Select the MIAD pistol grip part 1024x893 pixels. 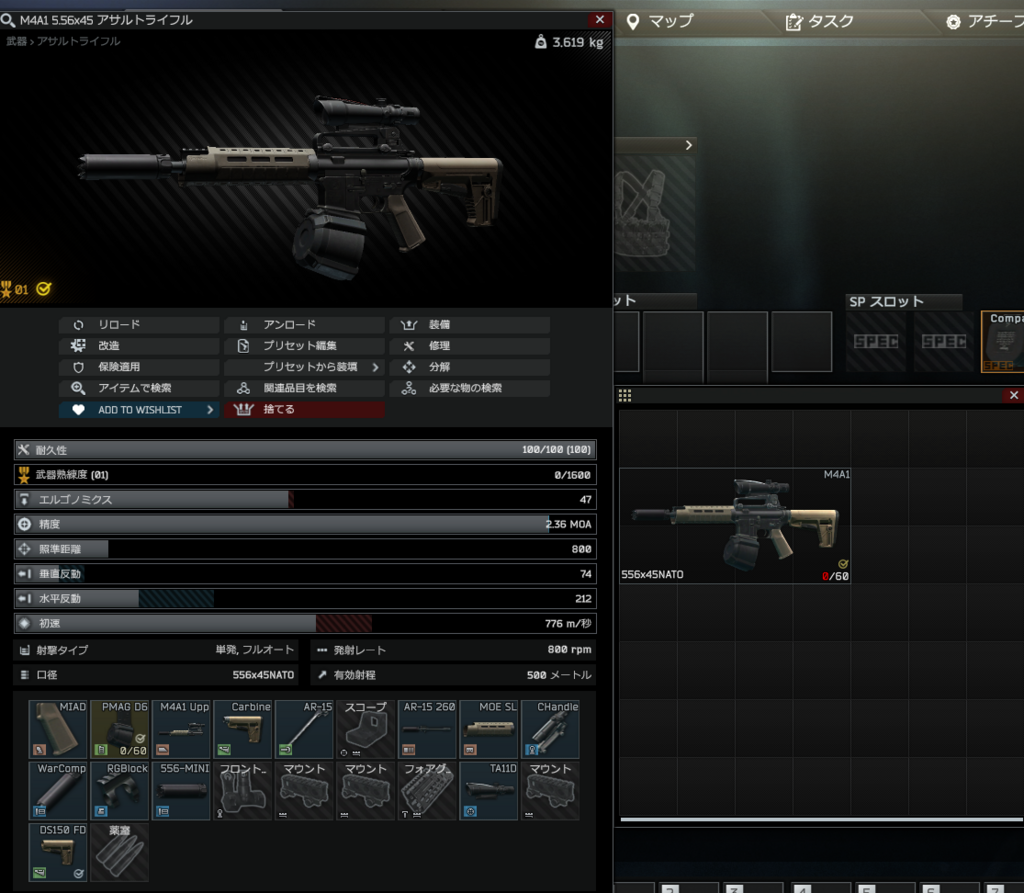coord(58,729)
